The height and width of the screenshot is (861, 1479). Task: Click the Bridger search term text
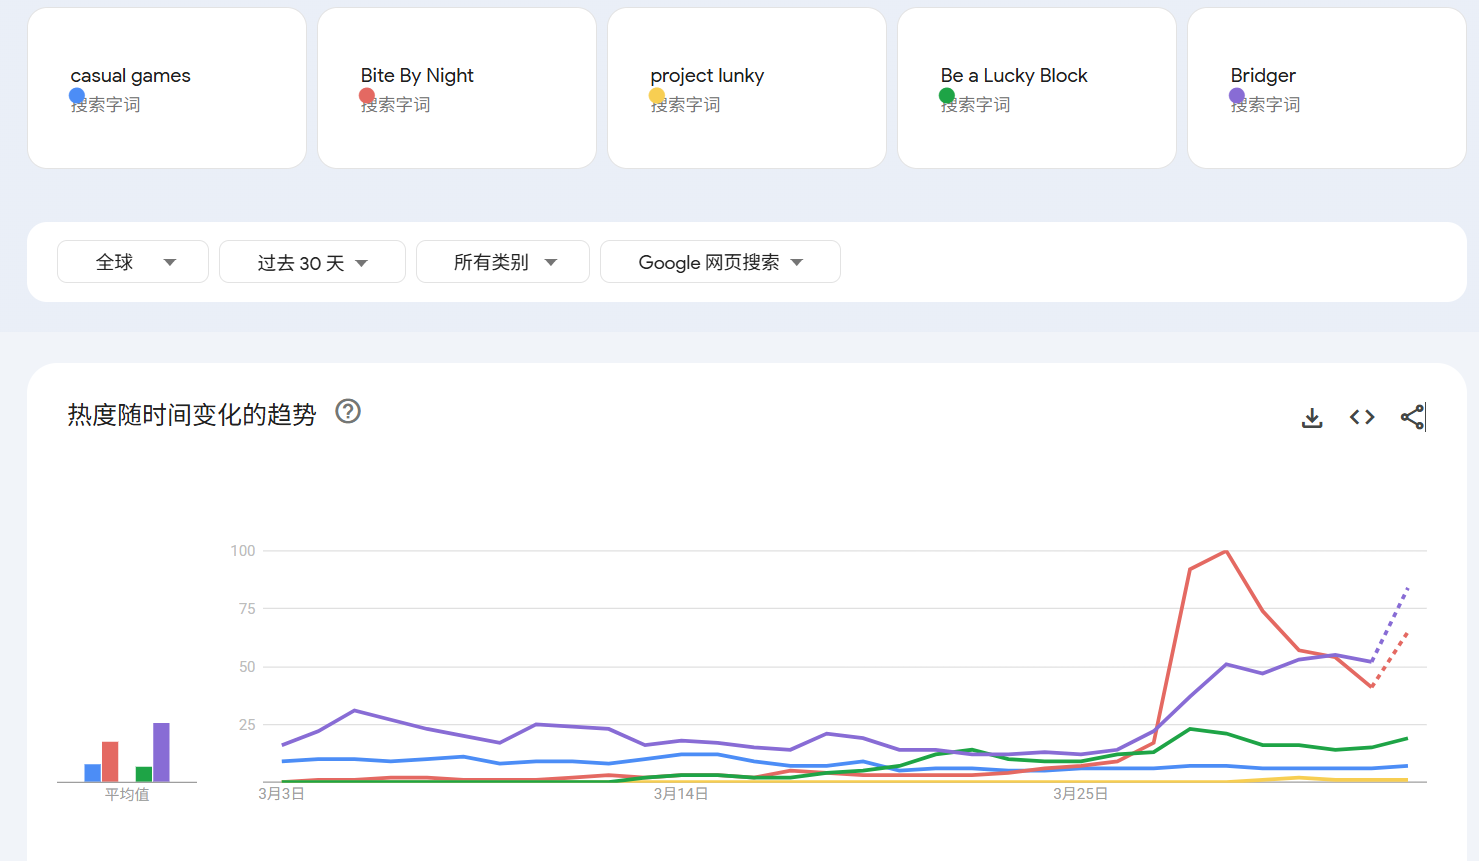1263,76
